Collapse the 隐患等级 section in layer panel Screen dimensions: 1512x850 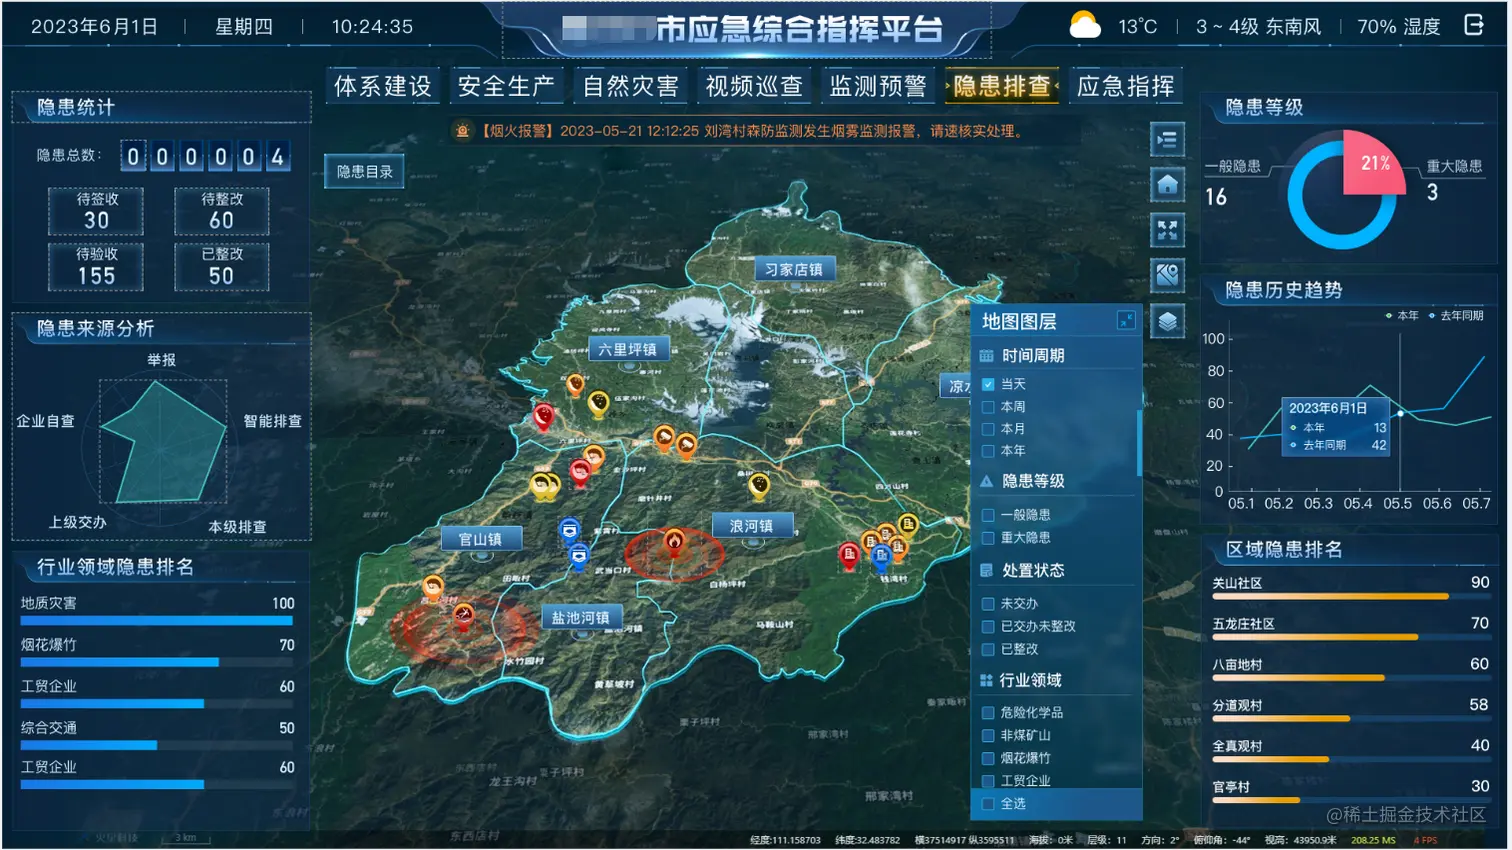pos(1055,481)
